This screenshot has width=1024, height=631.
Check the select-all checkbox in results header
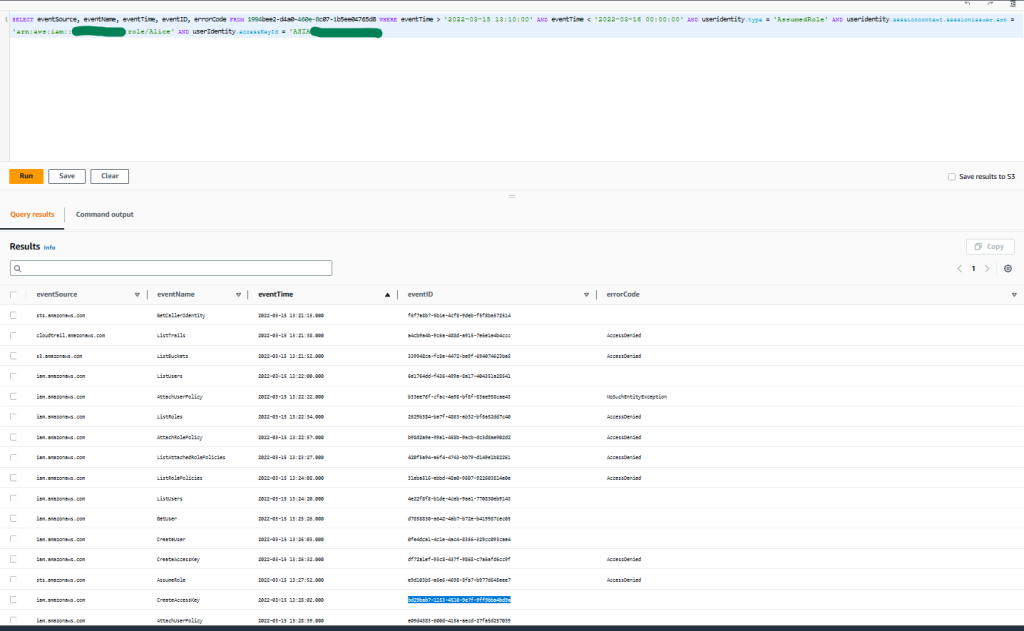[12, 294]
